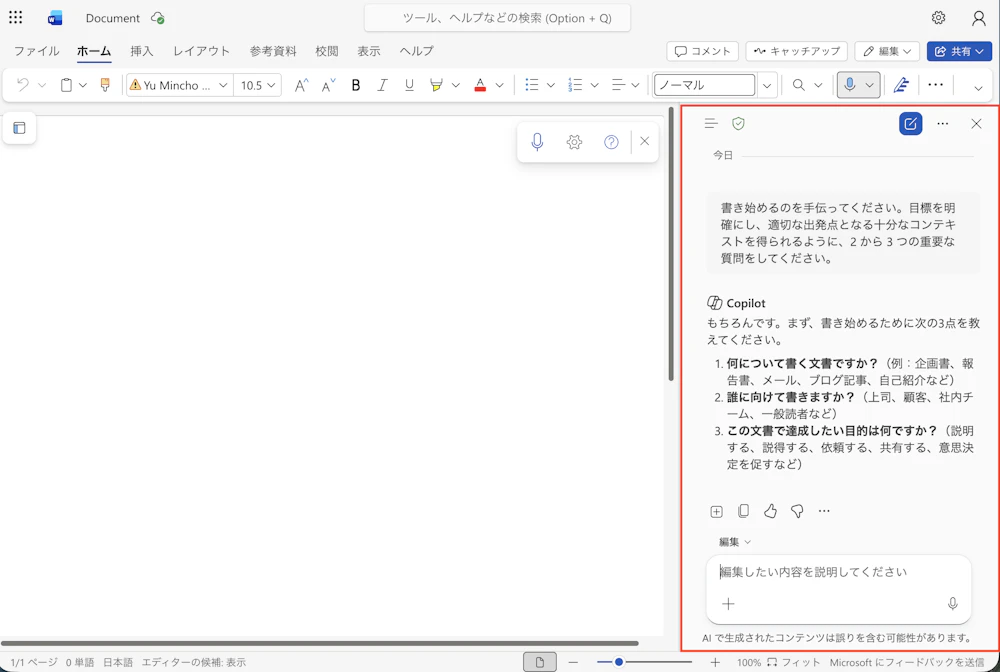Expand the ribbon collapse chevron
This screenshot has height=672, width=1000.
[x=978, y=88]
